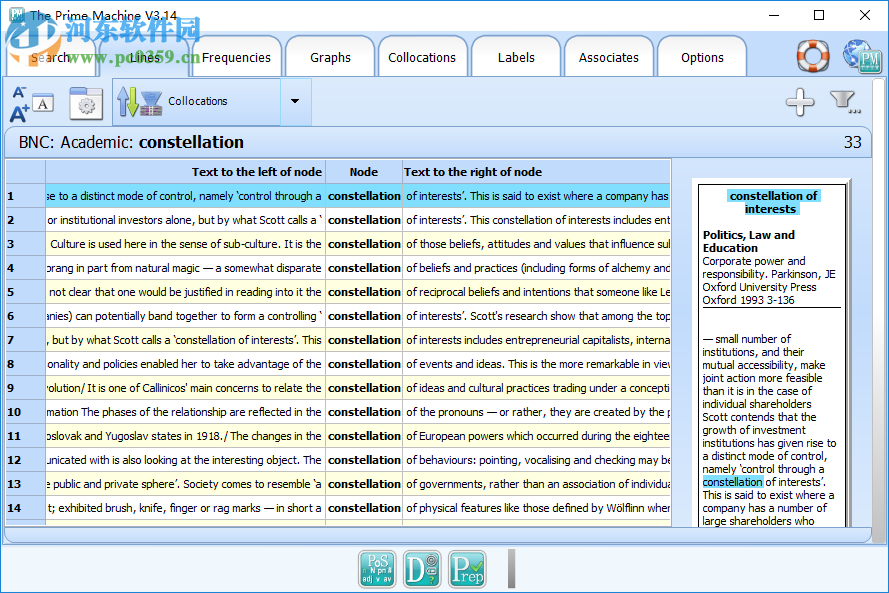Open help via the lifebuoy icon
Screen dimensions: 889x593
pos(813,56)
